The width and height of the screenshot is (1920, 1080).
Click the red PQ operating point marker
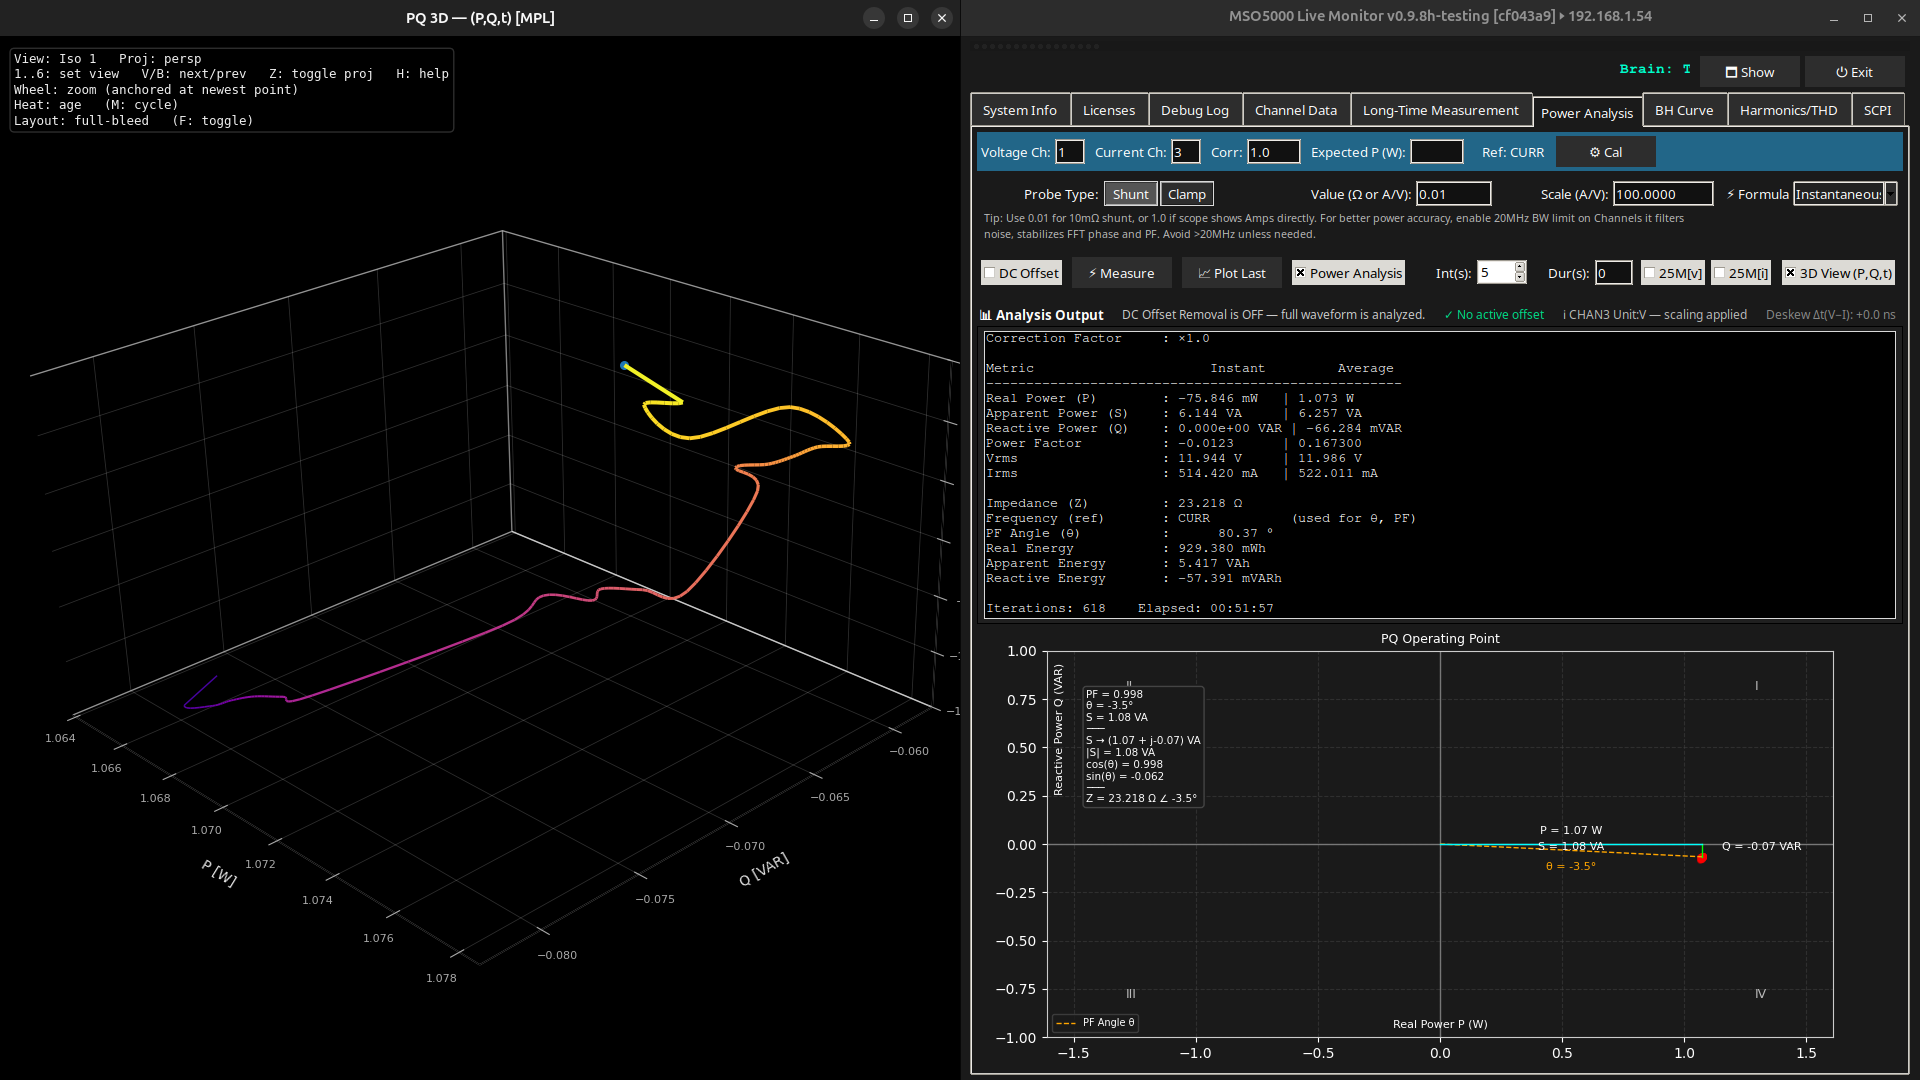click(x=1702, y=858)
